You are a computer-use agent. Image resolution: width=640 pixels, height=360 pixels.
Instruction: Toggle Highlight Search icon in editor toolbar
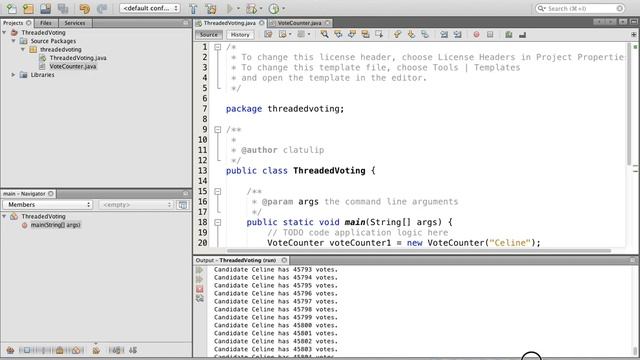[x=365, y=35]
